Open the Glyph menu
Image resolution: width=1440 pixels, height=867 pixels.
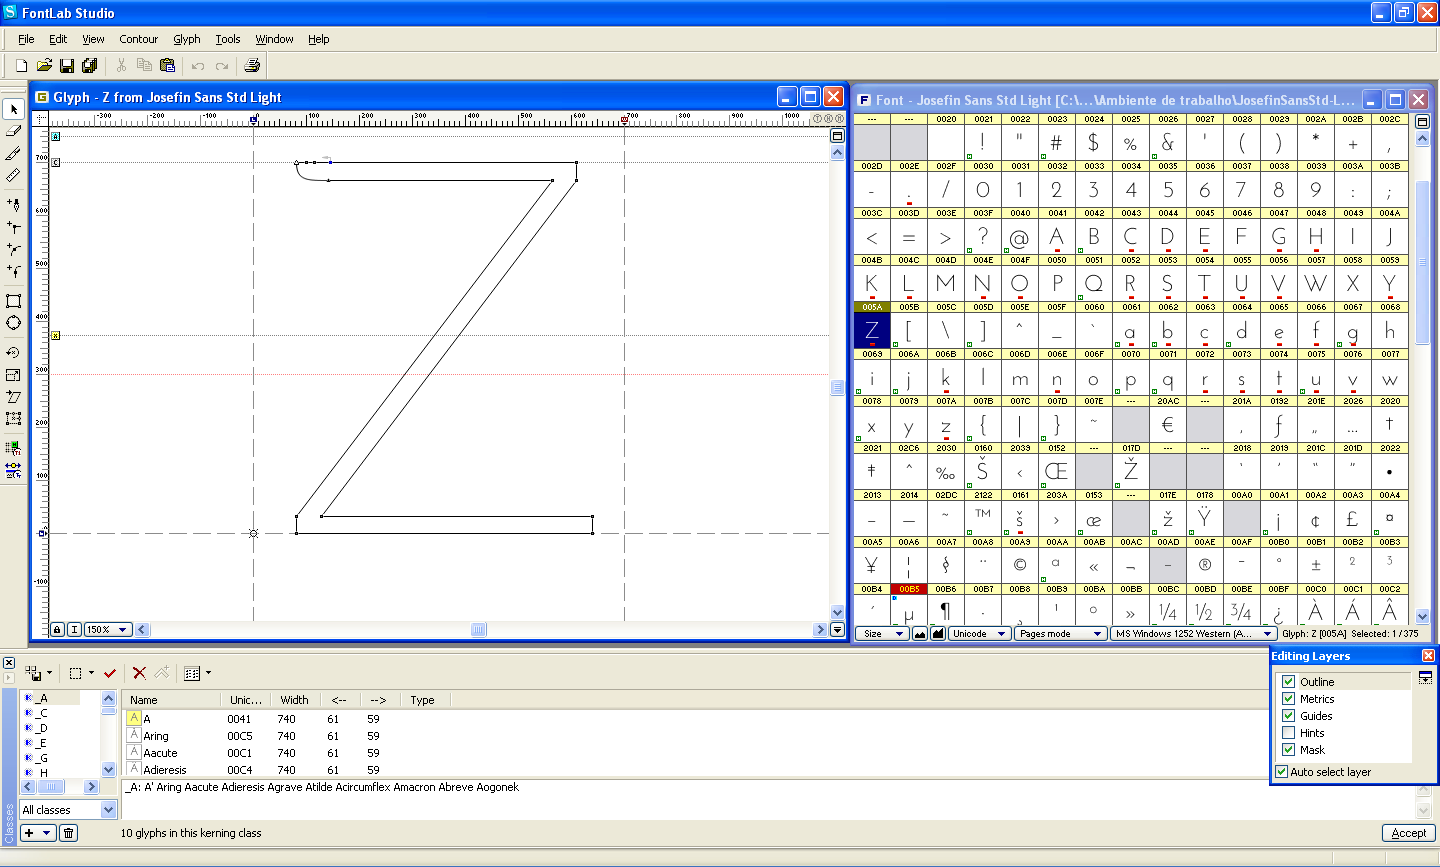tap(187, 39)
